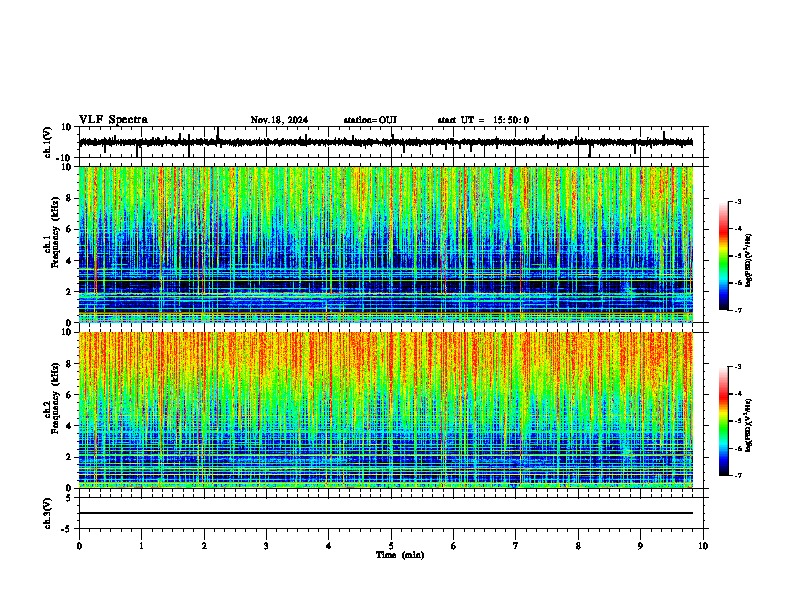The width and height of the screenshot is (792, 612).
Task: Click the "0" tick on the Time axis
Action: coord(79,546)
